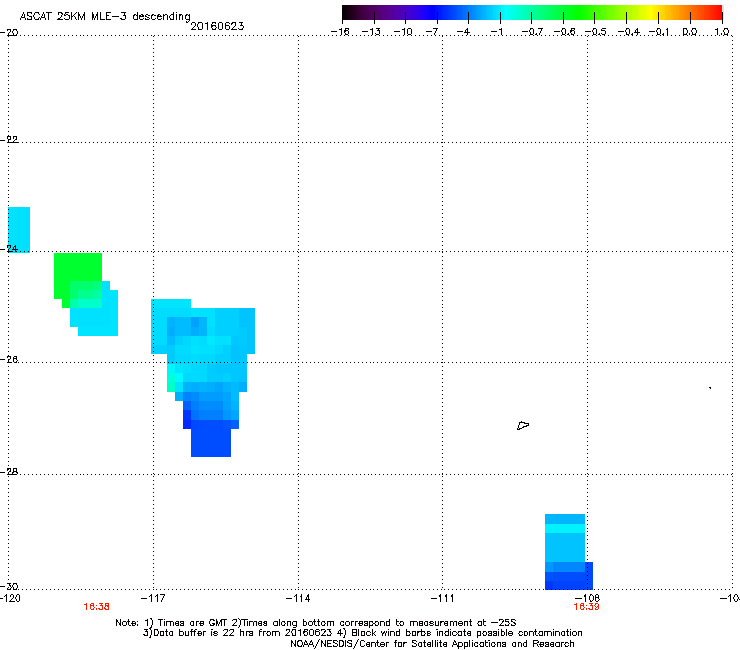
Task: Click the blue data block near -108 longitude
Action: coord(568,552)
